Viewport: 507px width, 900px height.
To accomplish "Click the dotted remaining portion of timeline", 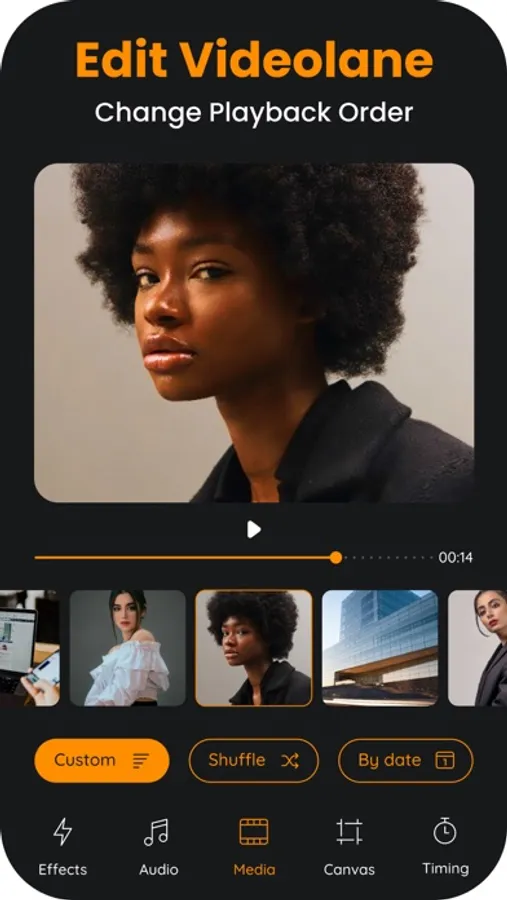I will pos(389,557).
